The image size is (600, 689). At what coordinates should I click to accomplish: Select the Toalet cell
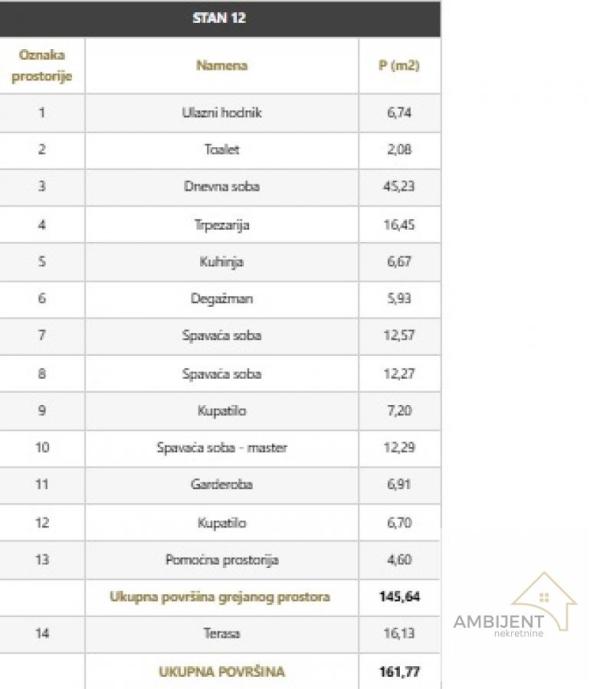click(x=222, y=150)
